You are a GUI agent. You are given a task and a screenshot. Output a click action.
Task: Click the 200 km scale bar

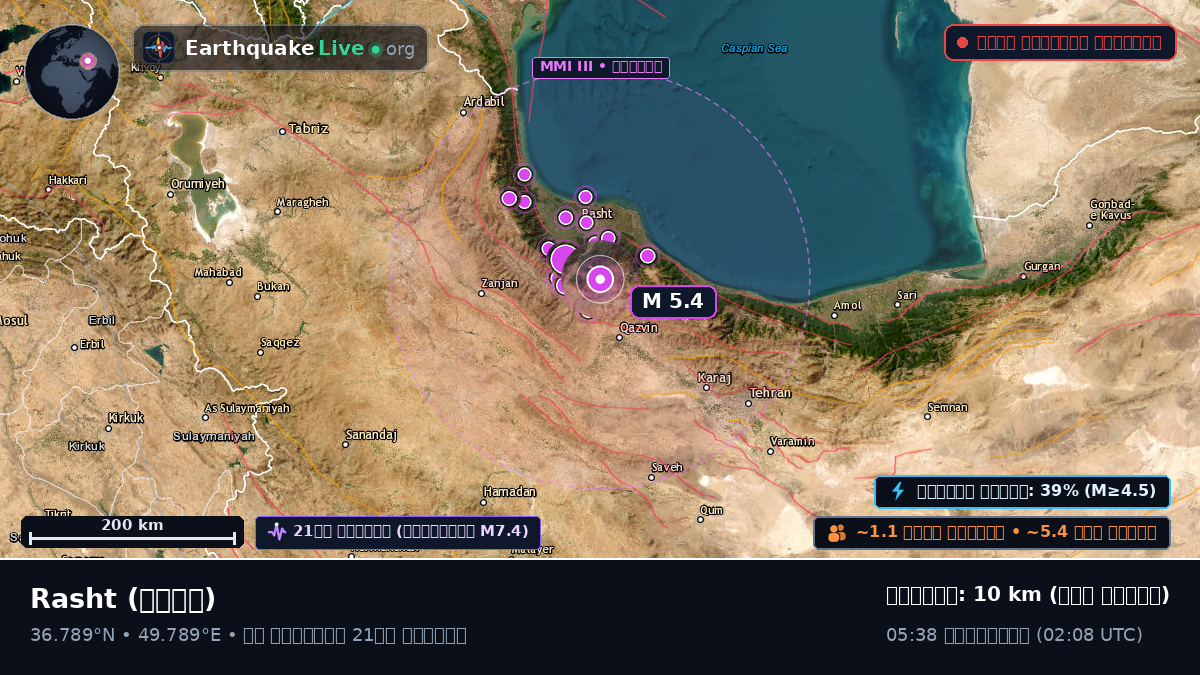pos(132,532)
